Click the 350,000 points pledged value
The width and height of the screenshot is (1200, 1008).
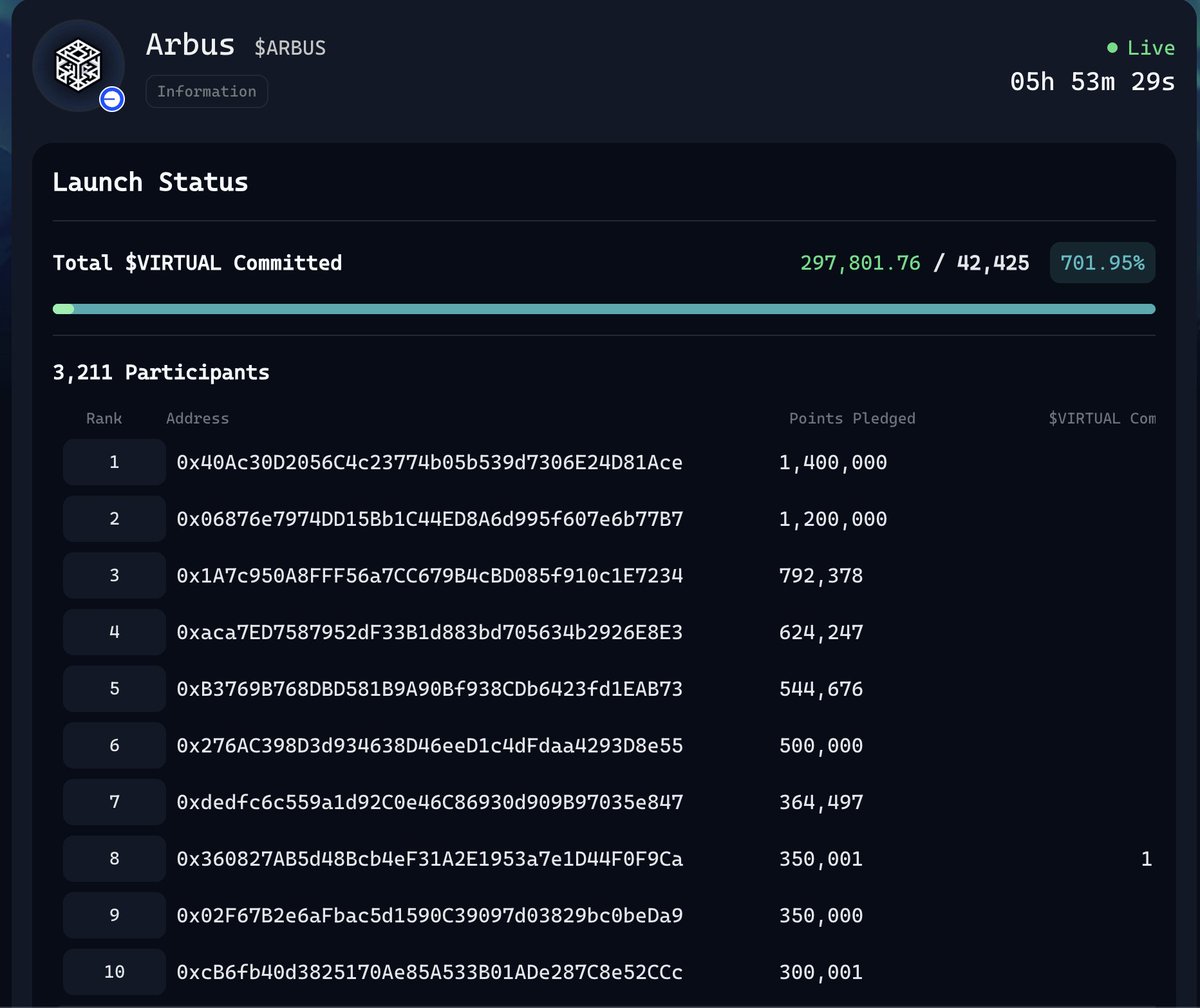[x=821, y=916]
